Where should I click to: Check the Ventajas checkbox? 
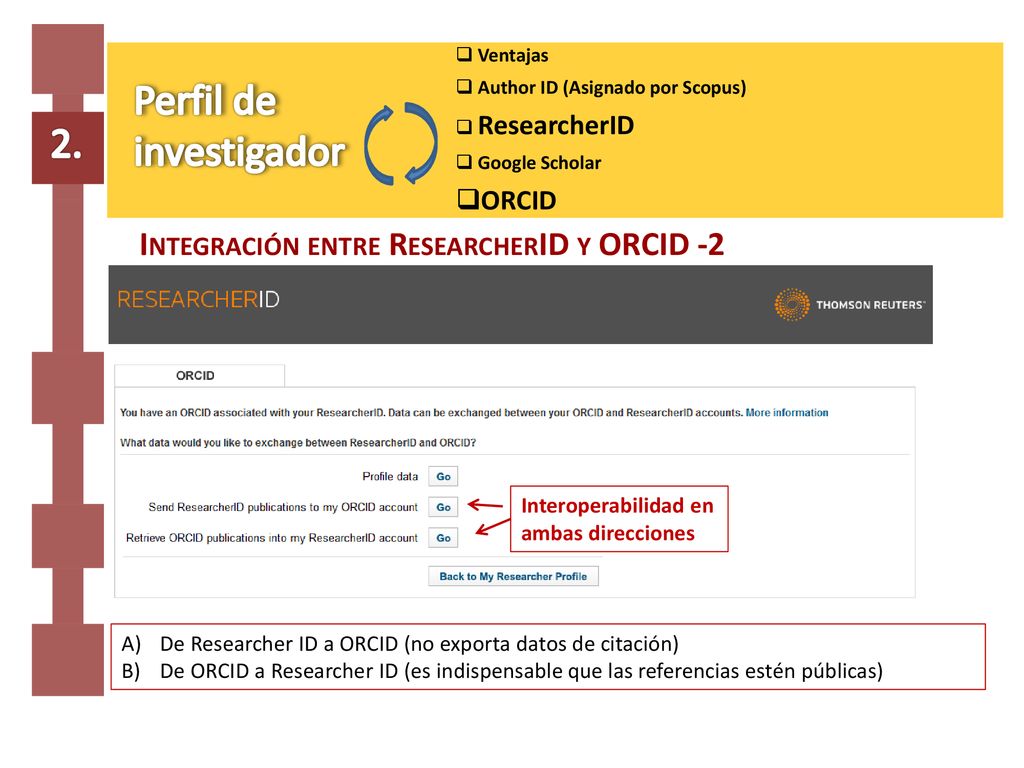coord(464,54)
